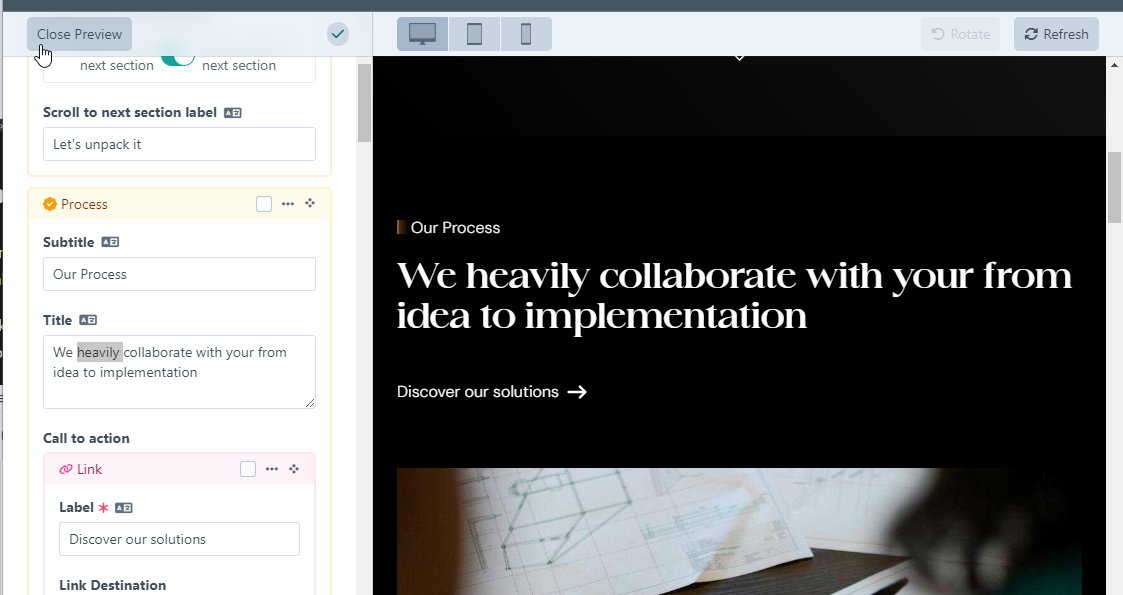Click the drag handle on Process block
The image size is (1123, 595).
point(310,203)
